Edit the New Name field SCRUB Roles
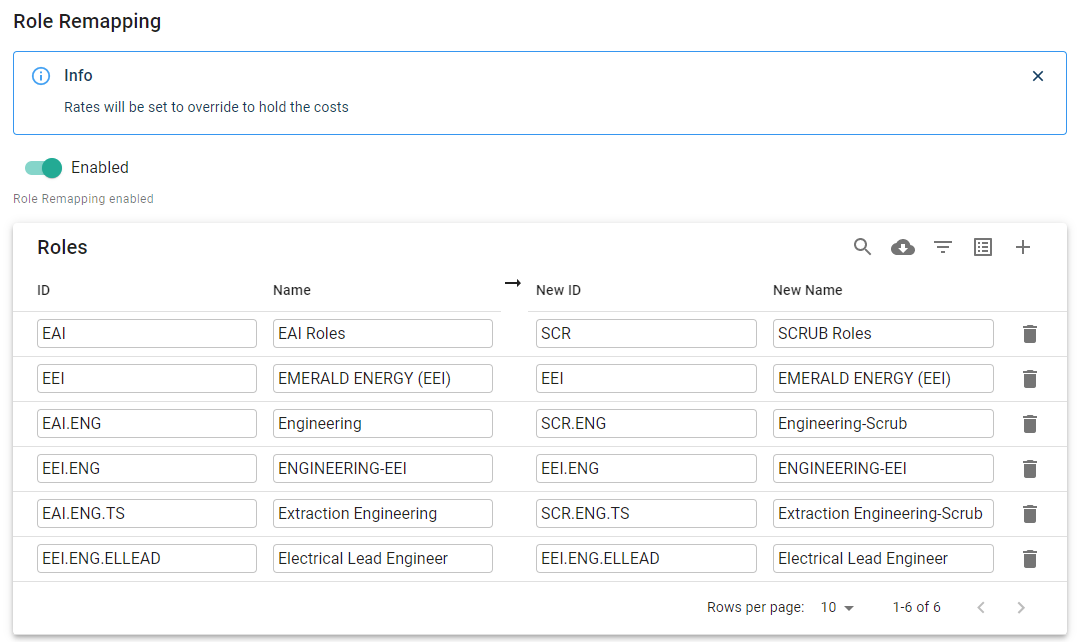The width and height of the screenshot is (1081, 642). 883,334
